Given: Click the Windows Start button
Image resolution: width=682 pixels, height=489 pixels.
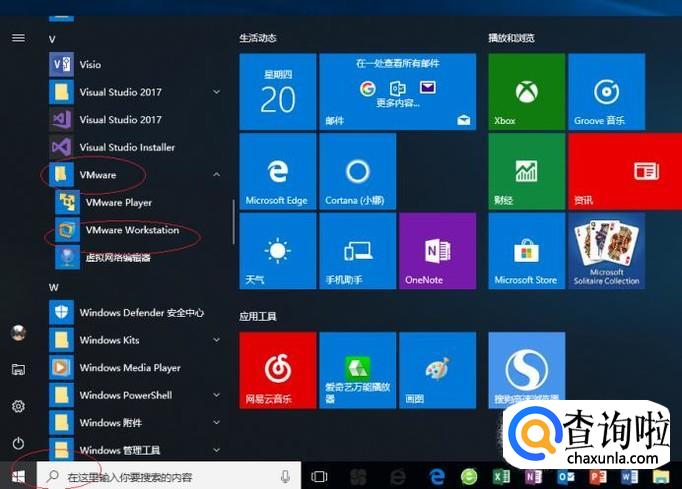Looking at the screenshot, I should coord(18,477).
